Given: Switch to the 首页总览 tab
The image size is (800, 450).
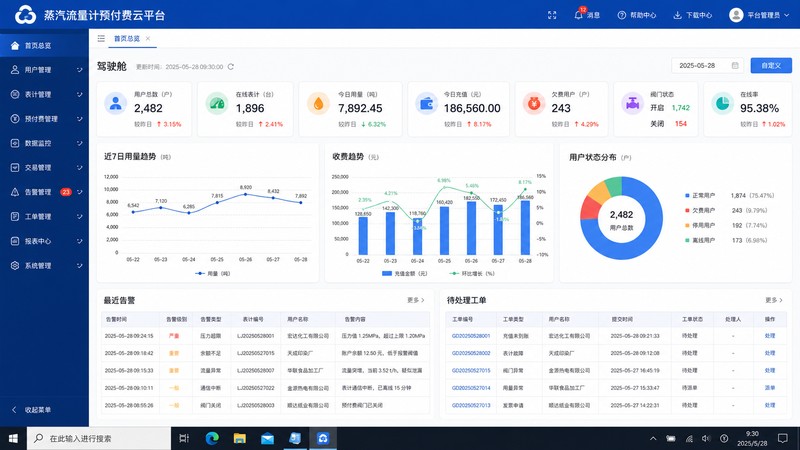Looking at the screenshot, I should [x=127, y=38].
